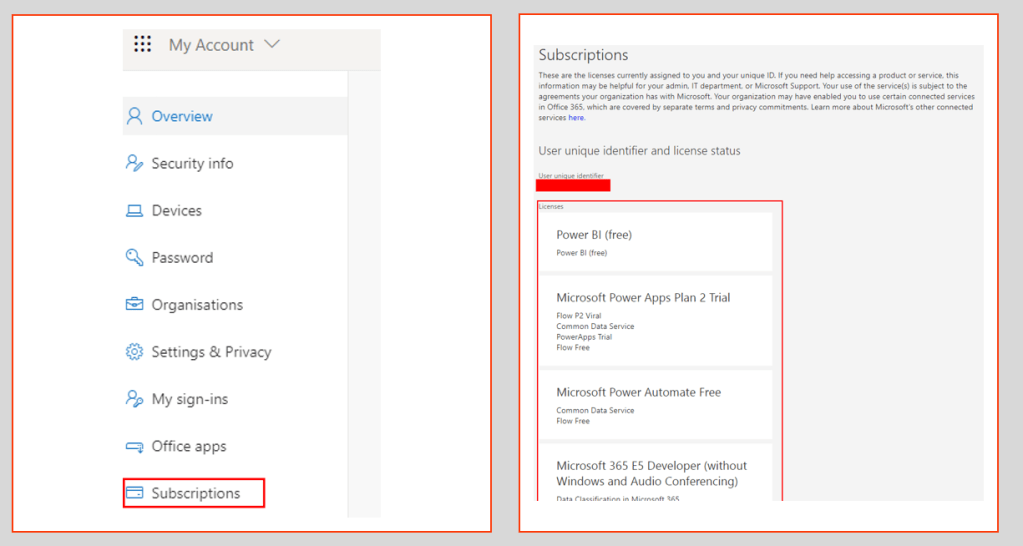The image size is (1023, 546).
Task: Click the redacted user unique identifier value
Action: 573,185
